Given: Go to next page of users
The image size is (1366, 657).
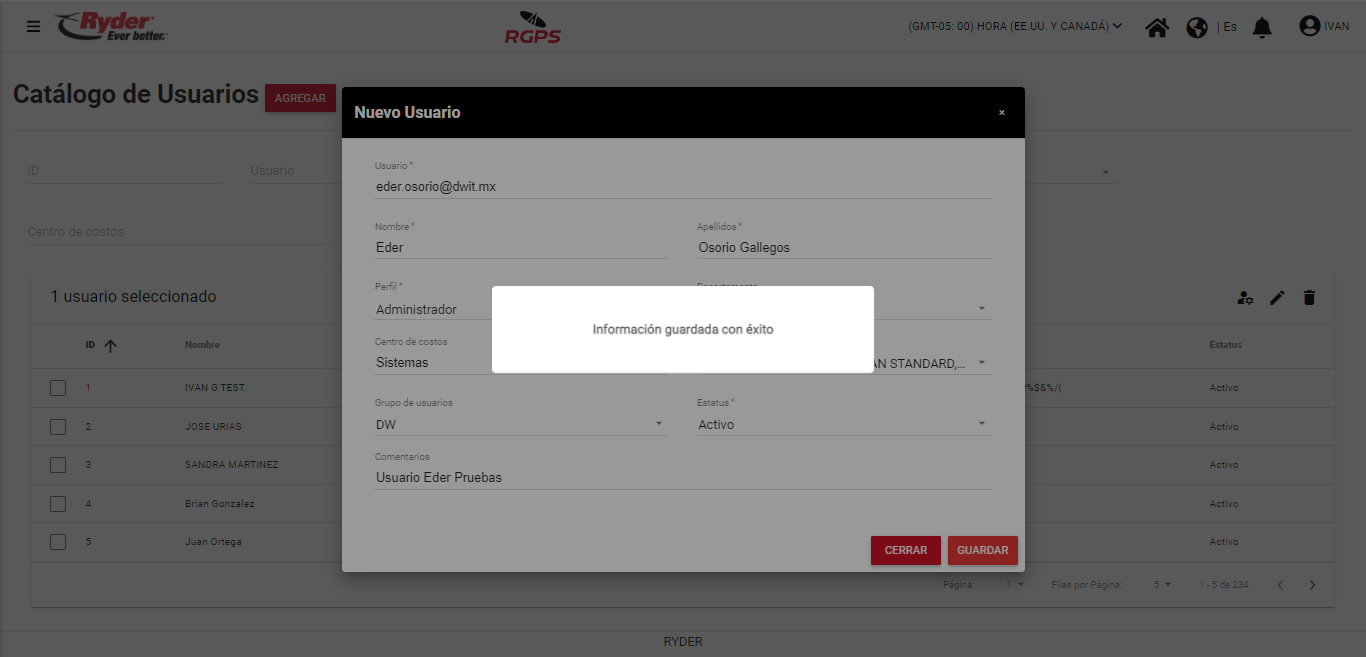Looking at the screenshot, I should 1312,585.
